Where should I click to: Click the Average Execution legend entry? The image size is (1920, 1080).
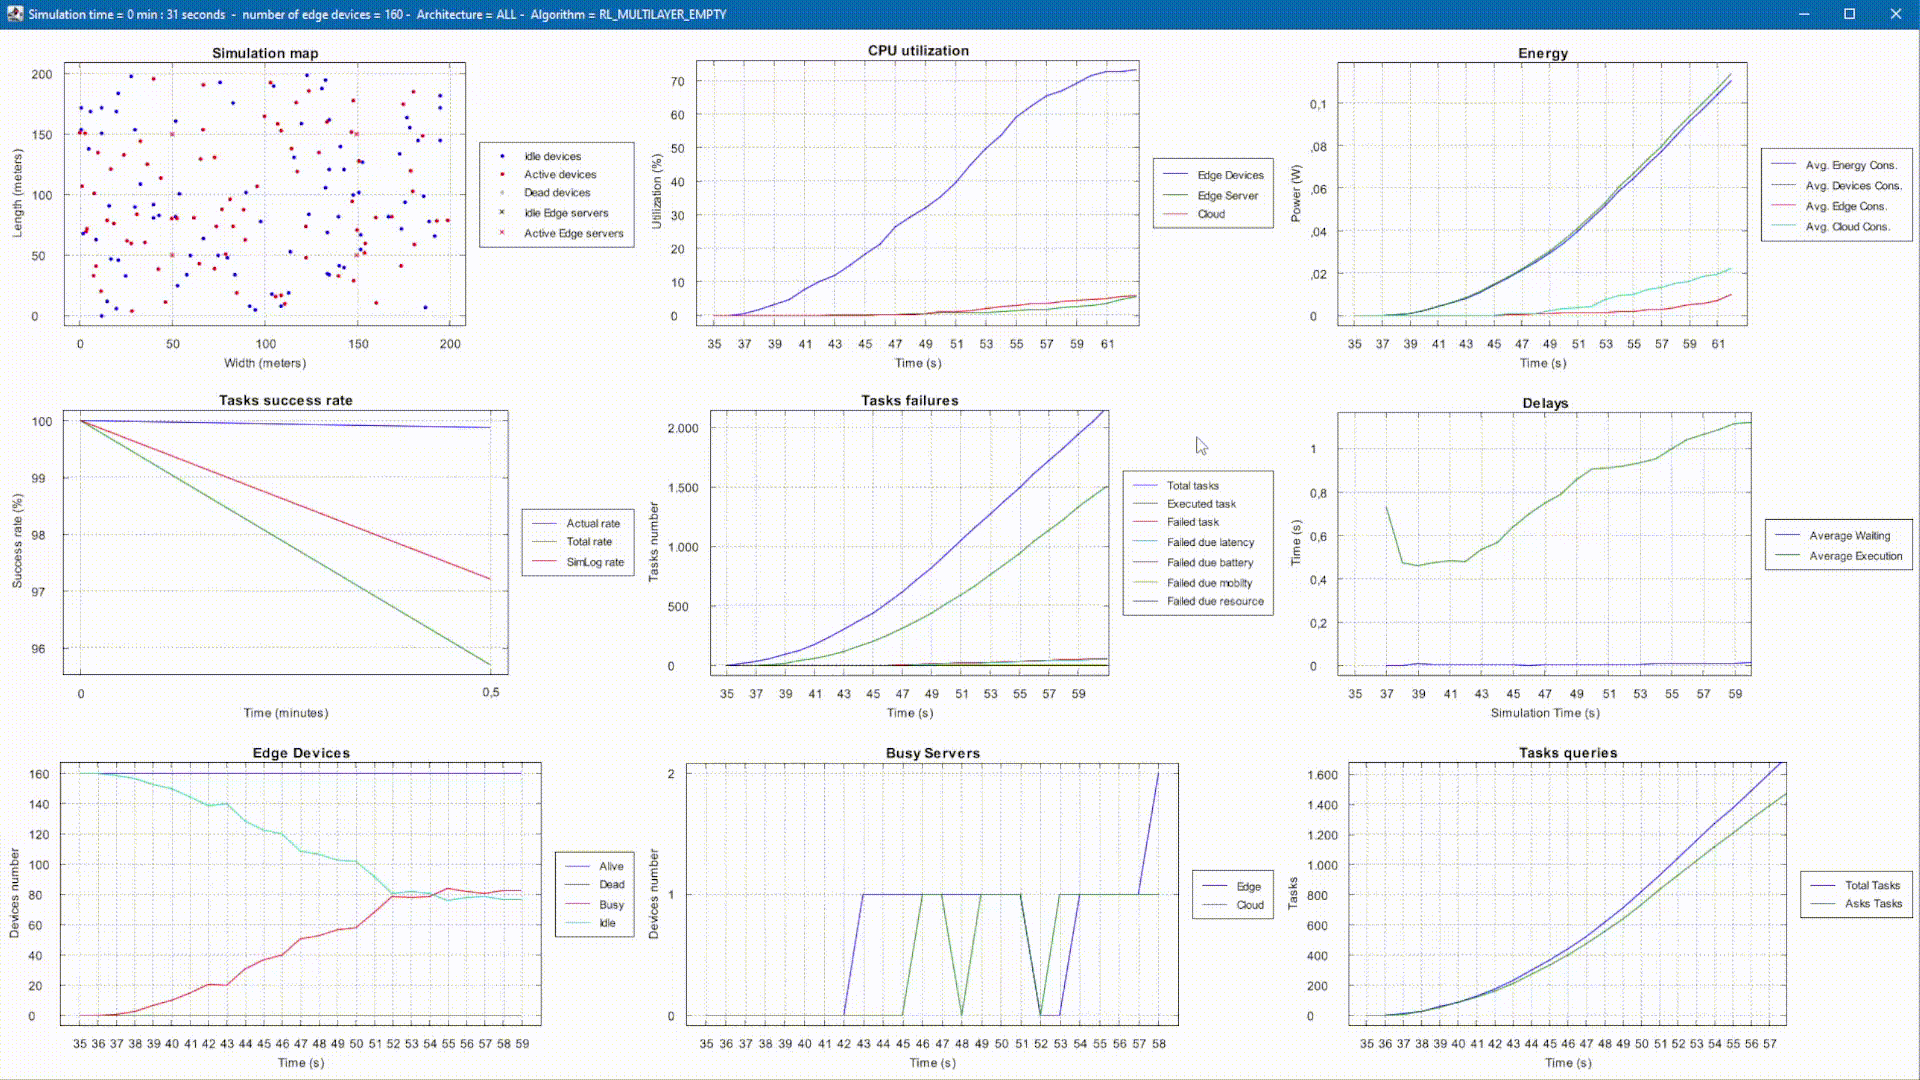1855,556
